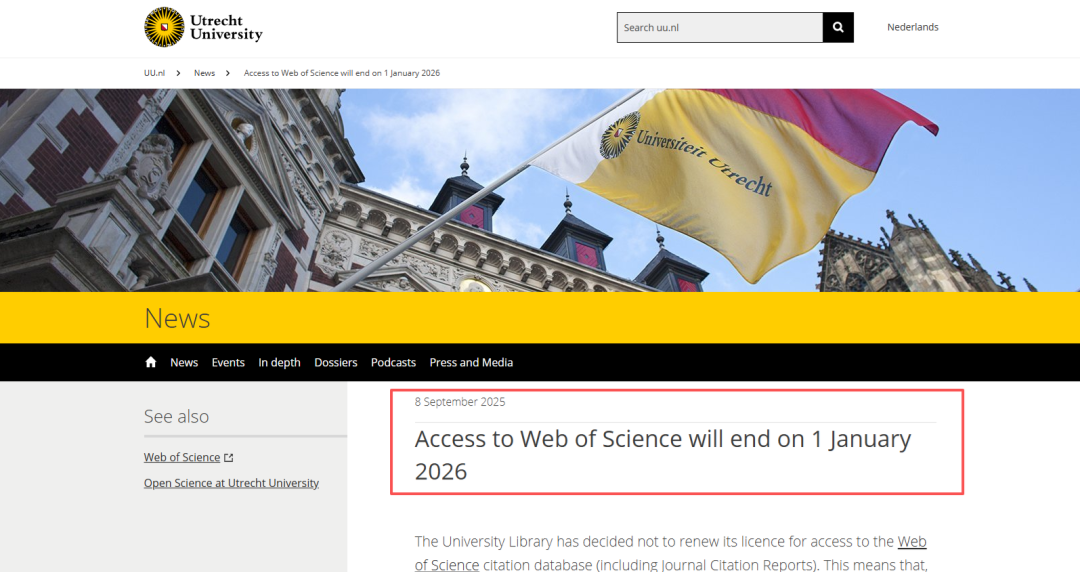1080x572 pixels.
Task: Click the breadcrumb text for current article
Action: click(x=342, y=73)
